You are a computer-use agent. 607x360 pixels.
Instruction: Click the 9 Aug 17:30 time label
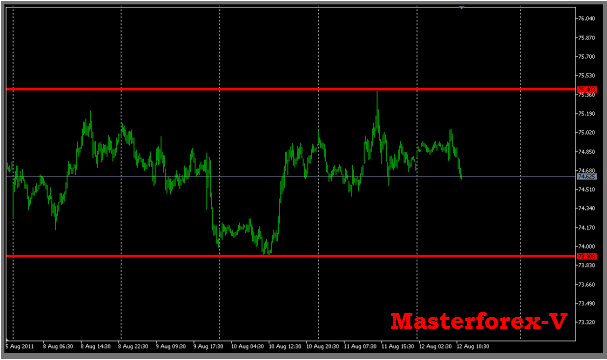click(208, 346)
